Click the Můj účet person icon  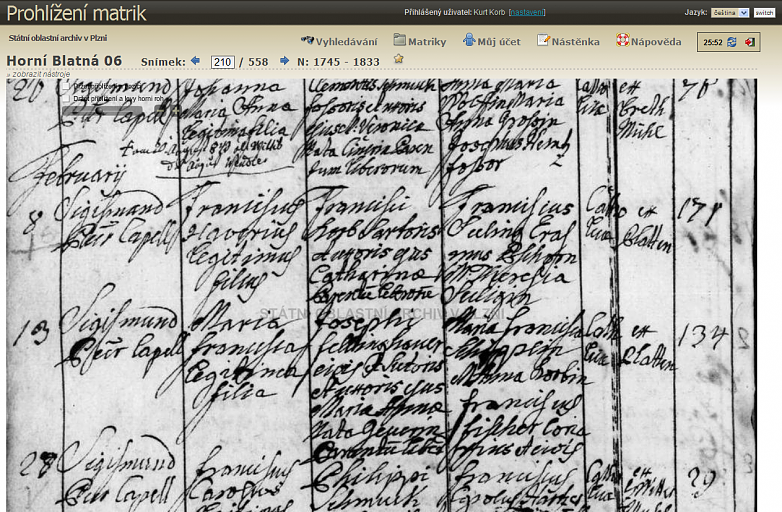click(x=469, y=41)
